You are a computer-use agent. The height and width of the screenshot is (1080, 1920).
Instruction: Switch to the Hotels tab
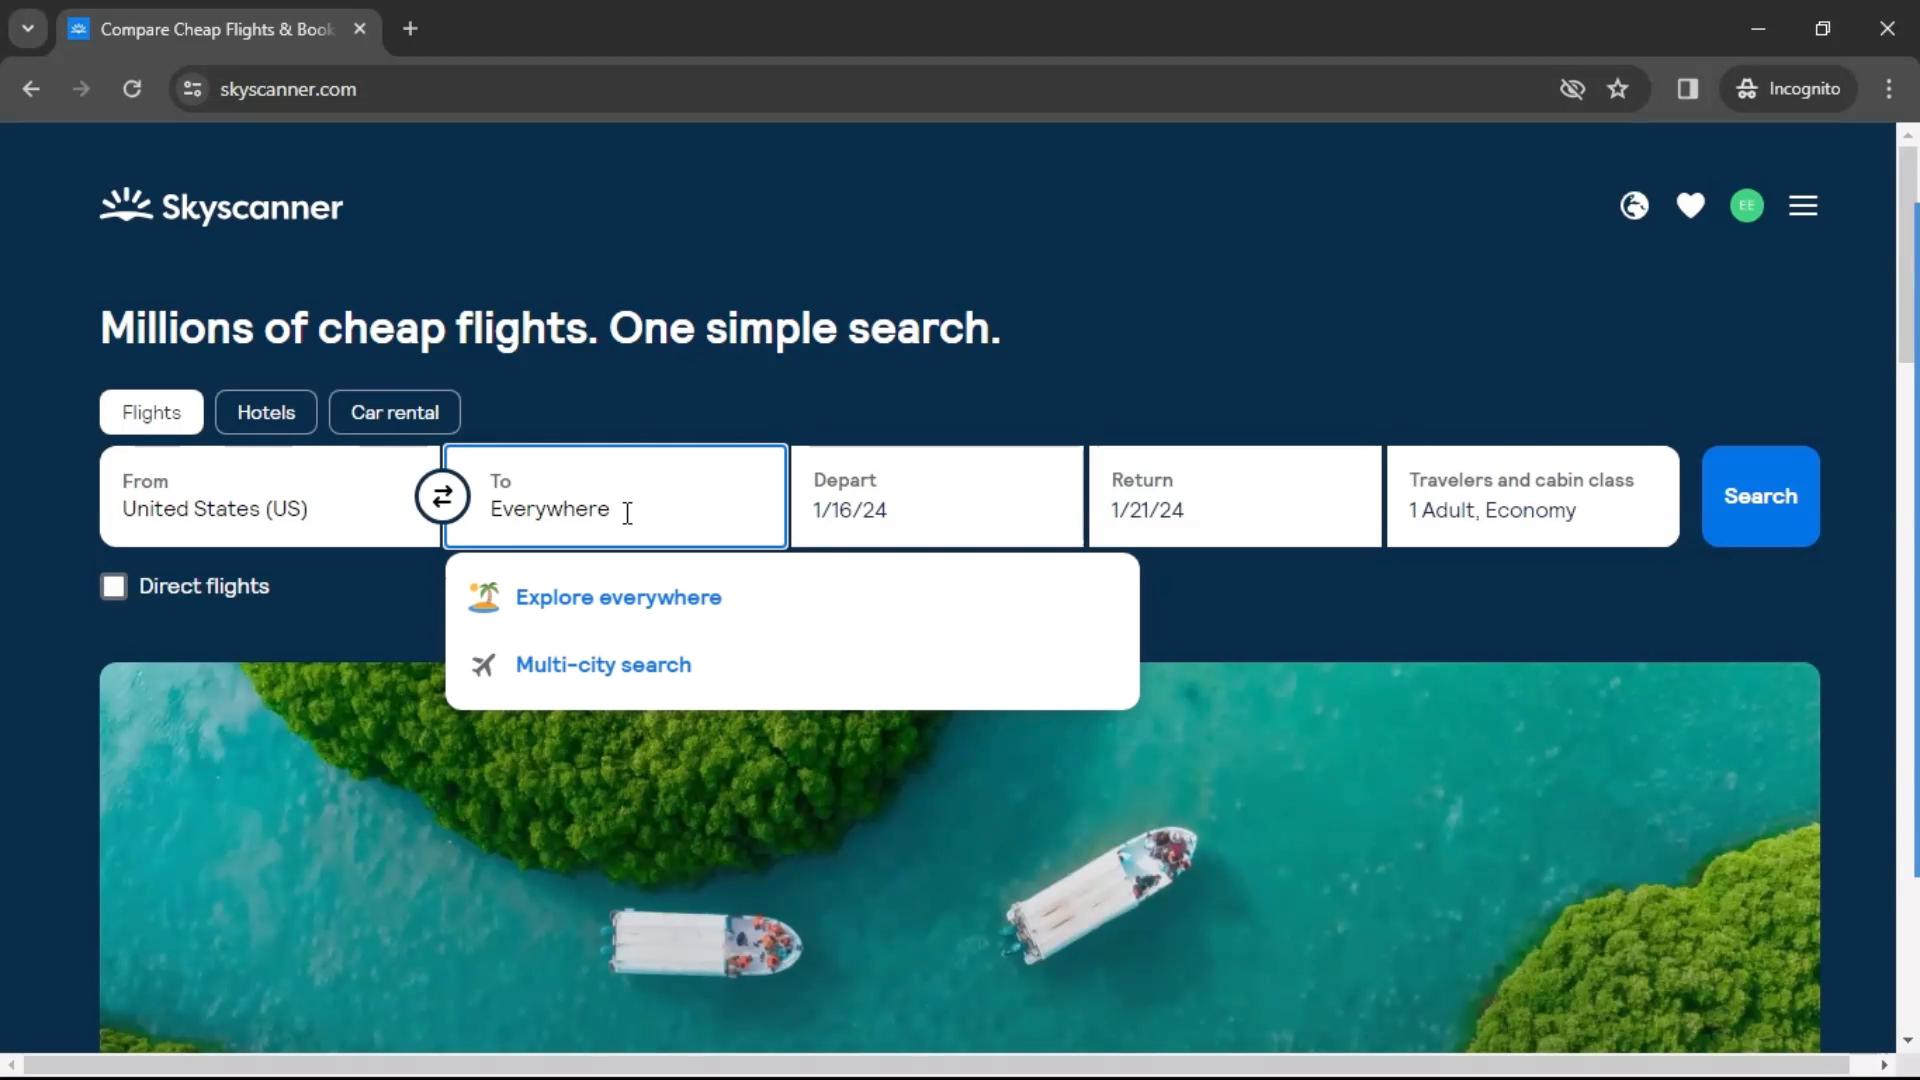(265, 411)
